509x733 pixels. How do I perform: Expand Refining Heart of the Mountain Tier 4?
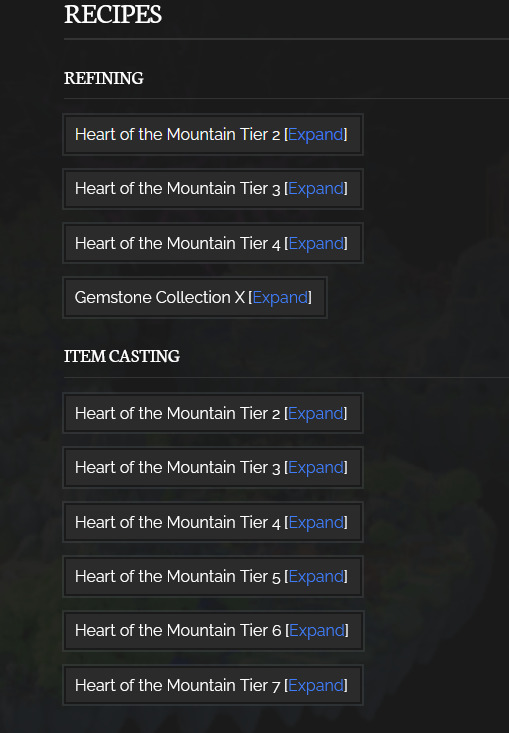(316, 244)
